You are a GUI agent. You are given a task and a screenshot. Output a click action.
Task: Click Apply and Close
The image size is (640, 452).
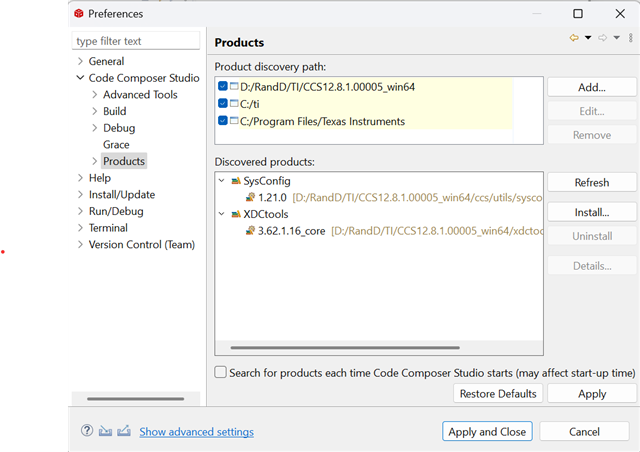[487, 431]
